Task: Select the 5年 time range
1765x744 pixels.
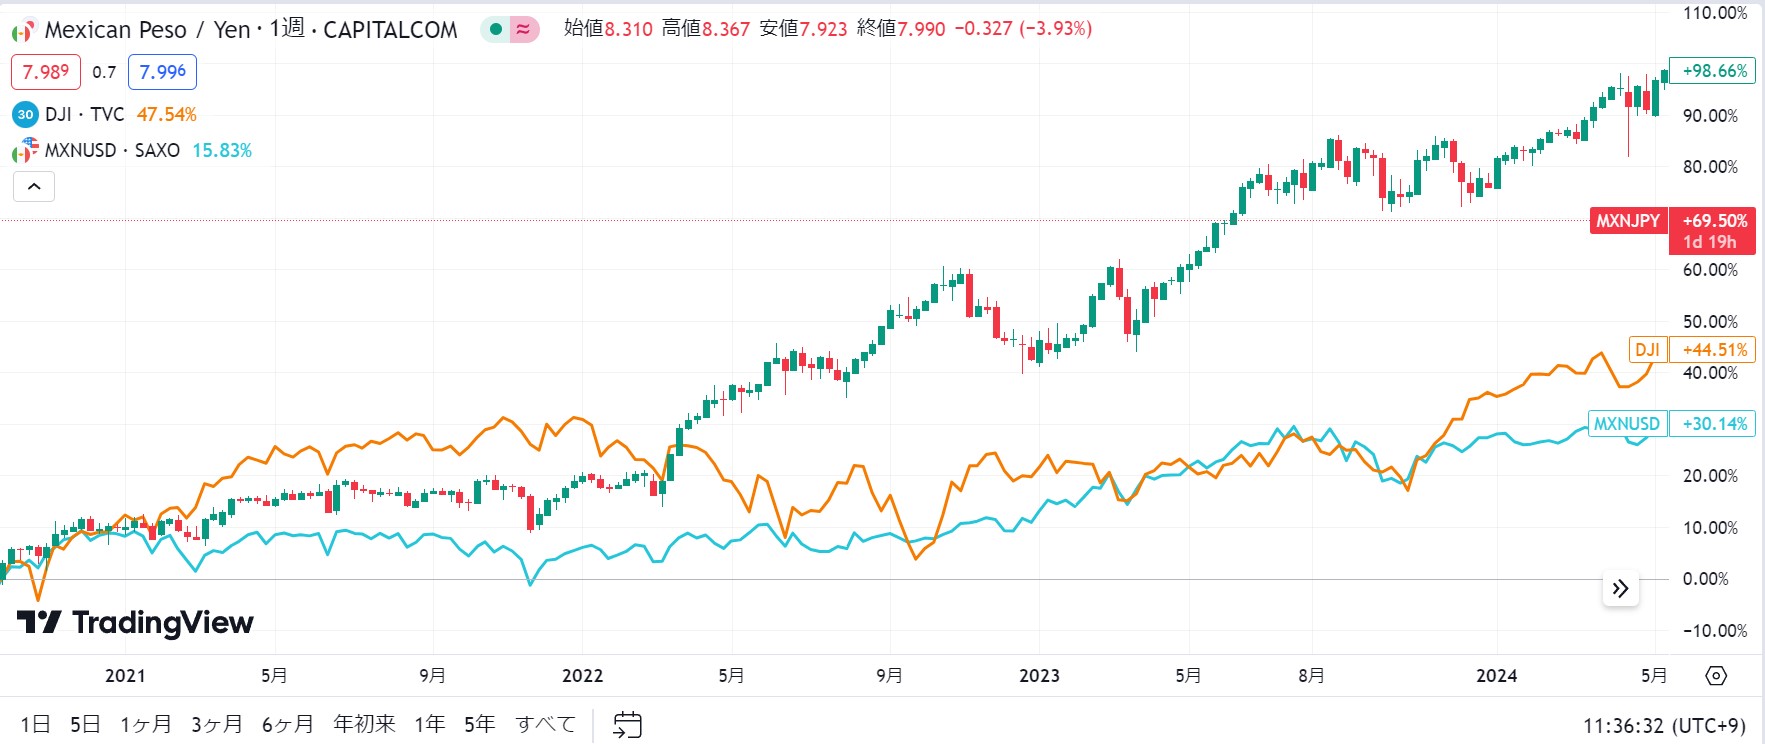Action: point(480,724)
